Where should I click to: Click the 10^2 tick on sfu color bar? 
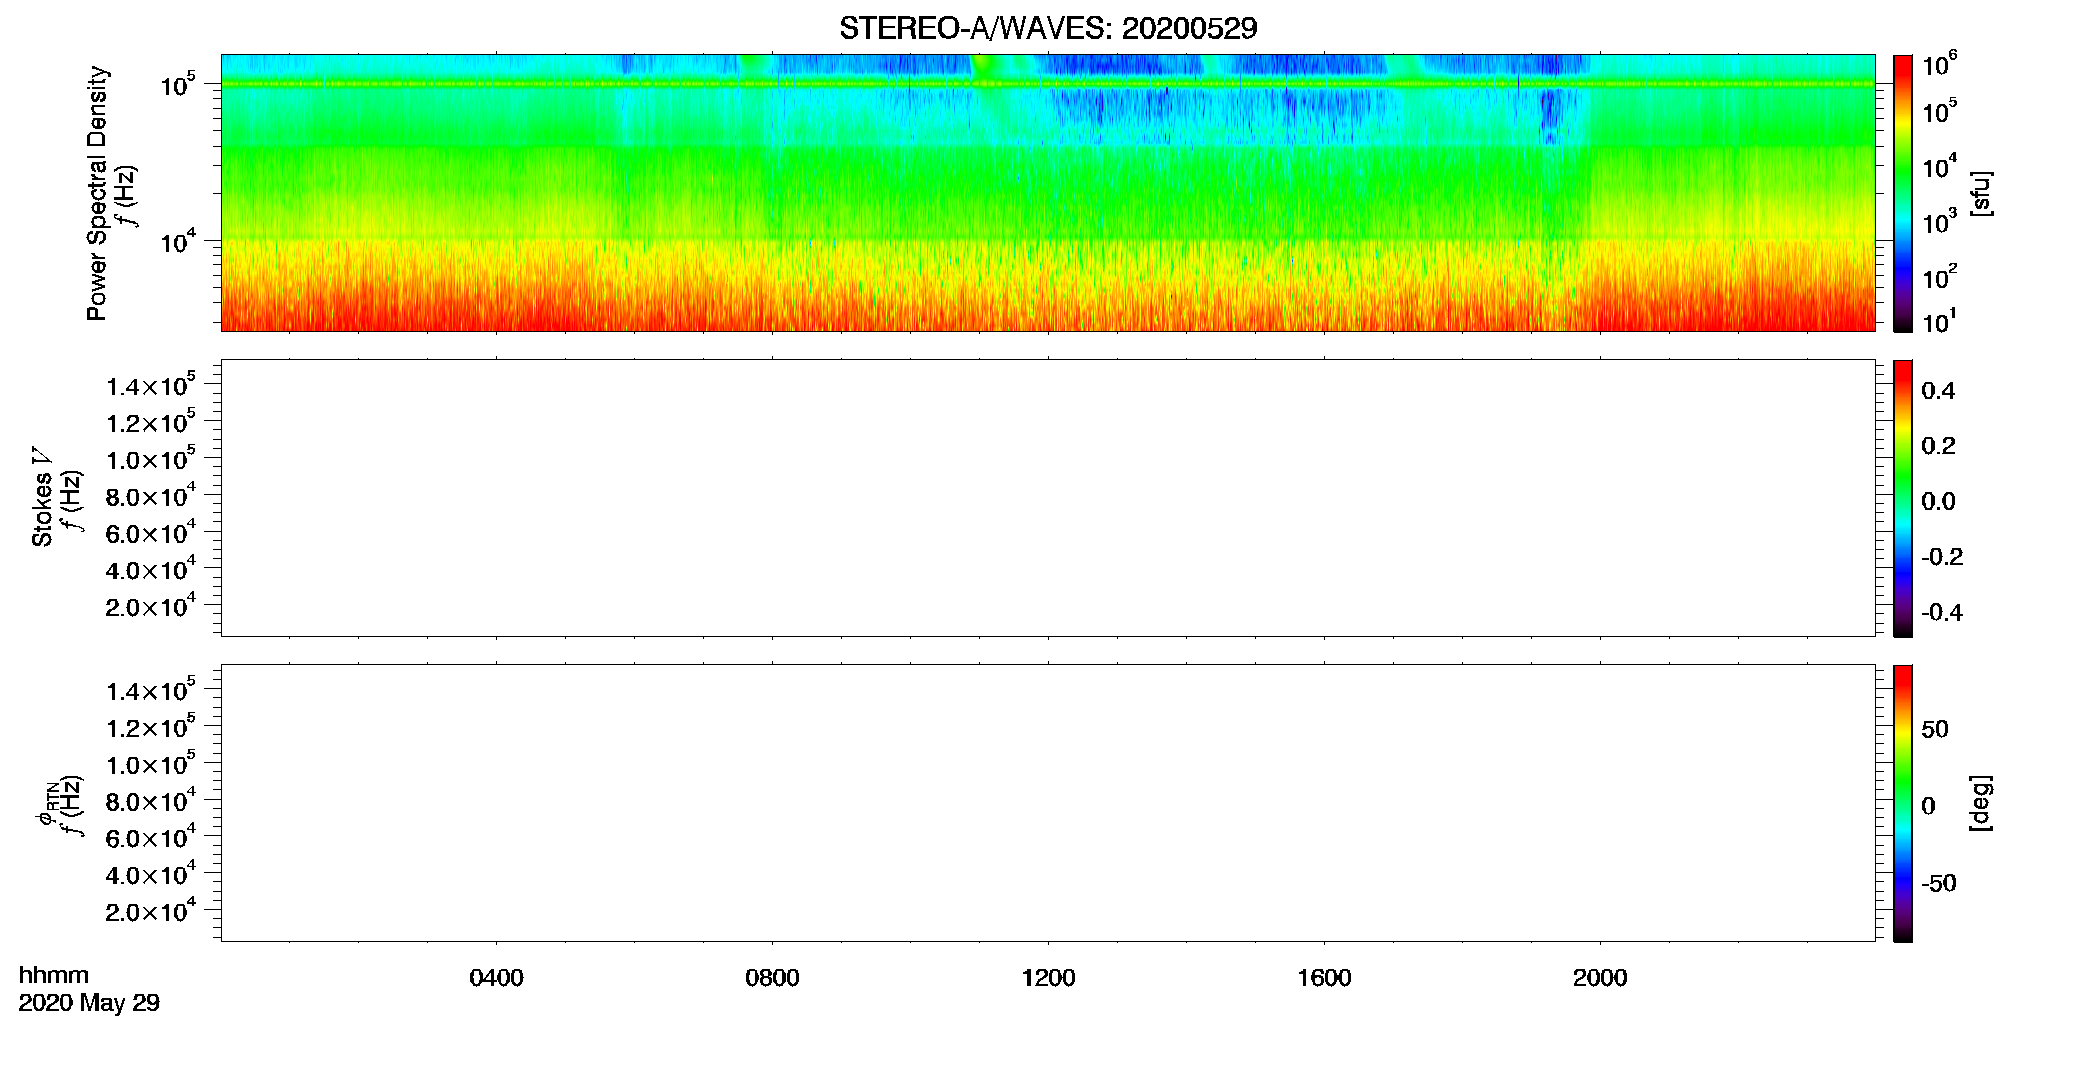point(1940,277)
